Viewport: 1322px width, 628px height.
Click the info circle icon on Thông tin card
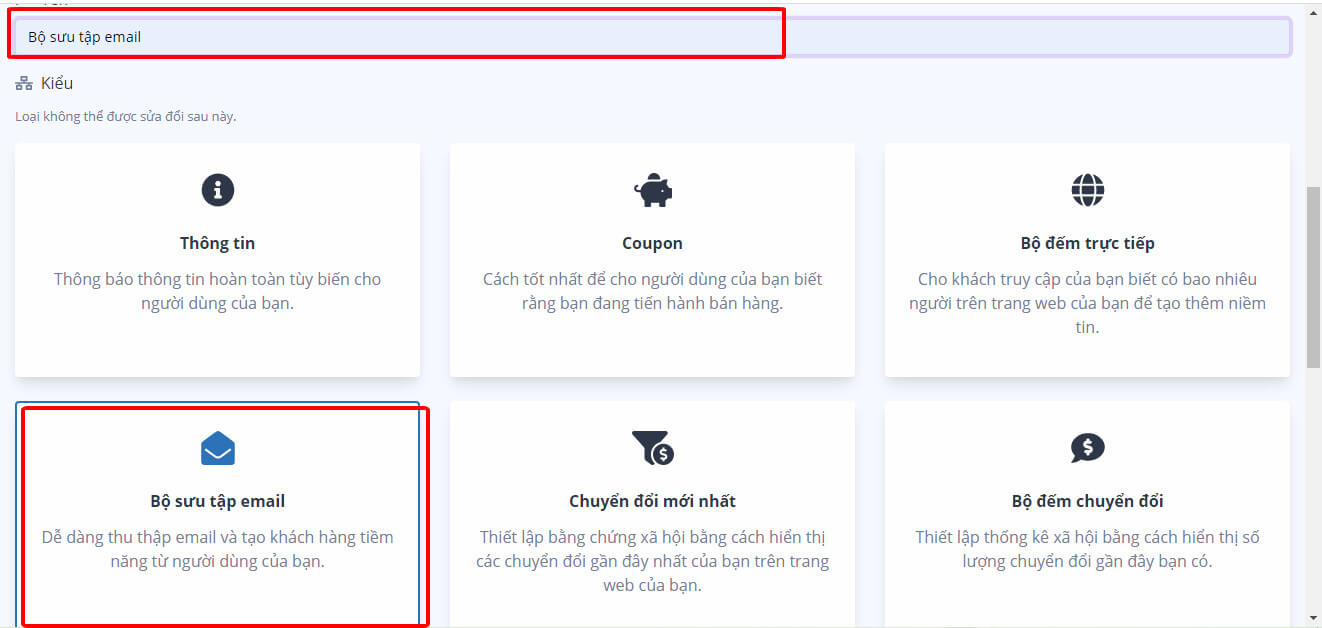tap(217, 189)
